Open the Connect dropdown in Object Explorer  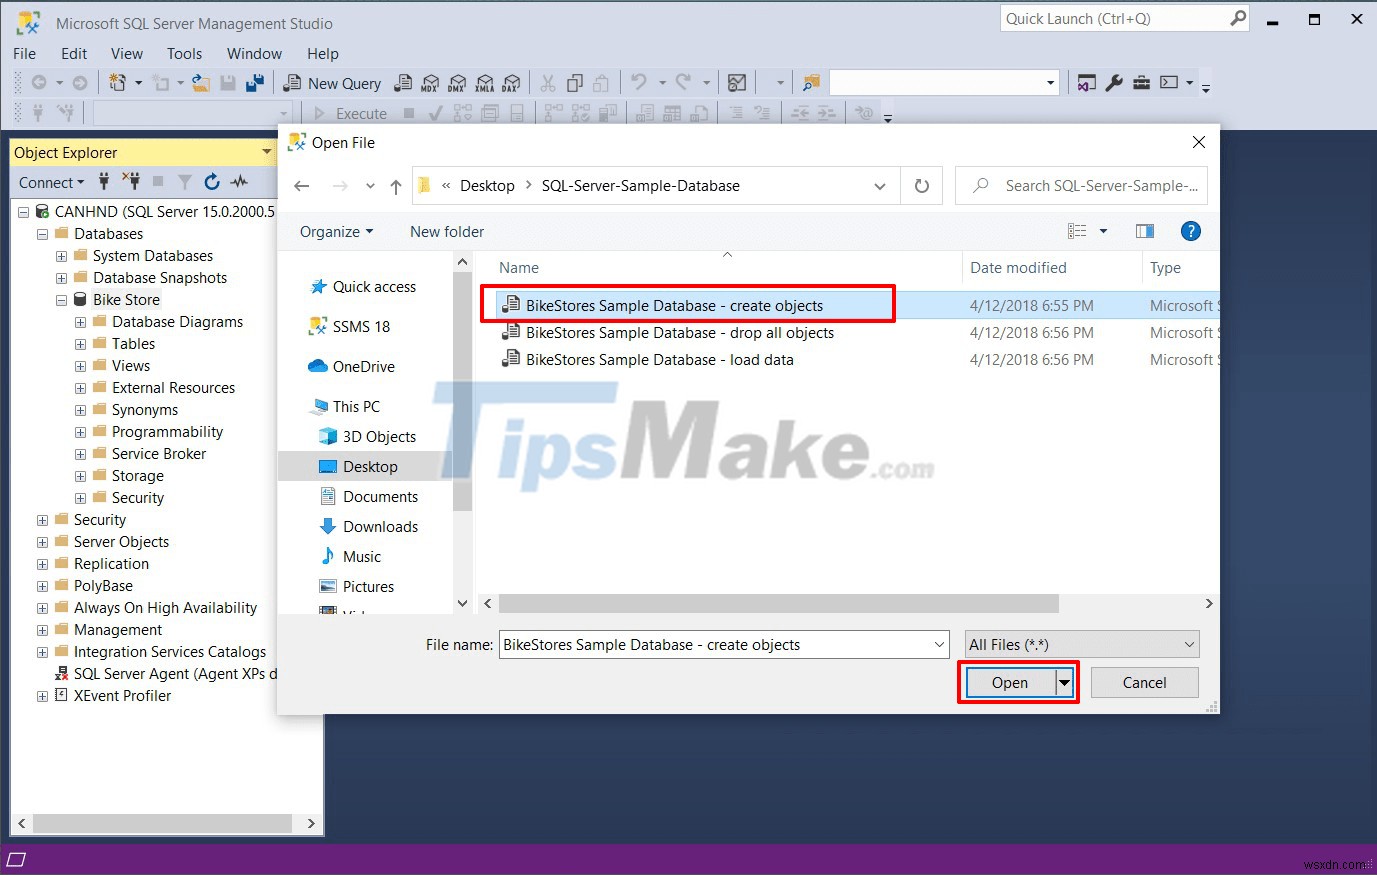point(51,182)
